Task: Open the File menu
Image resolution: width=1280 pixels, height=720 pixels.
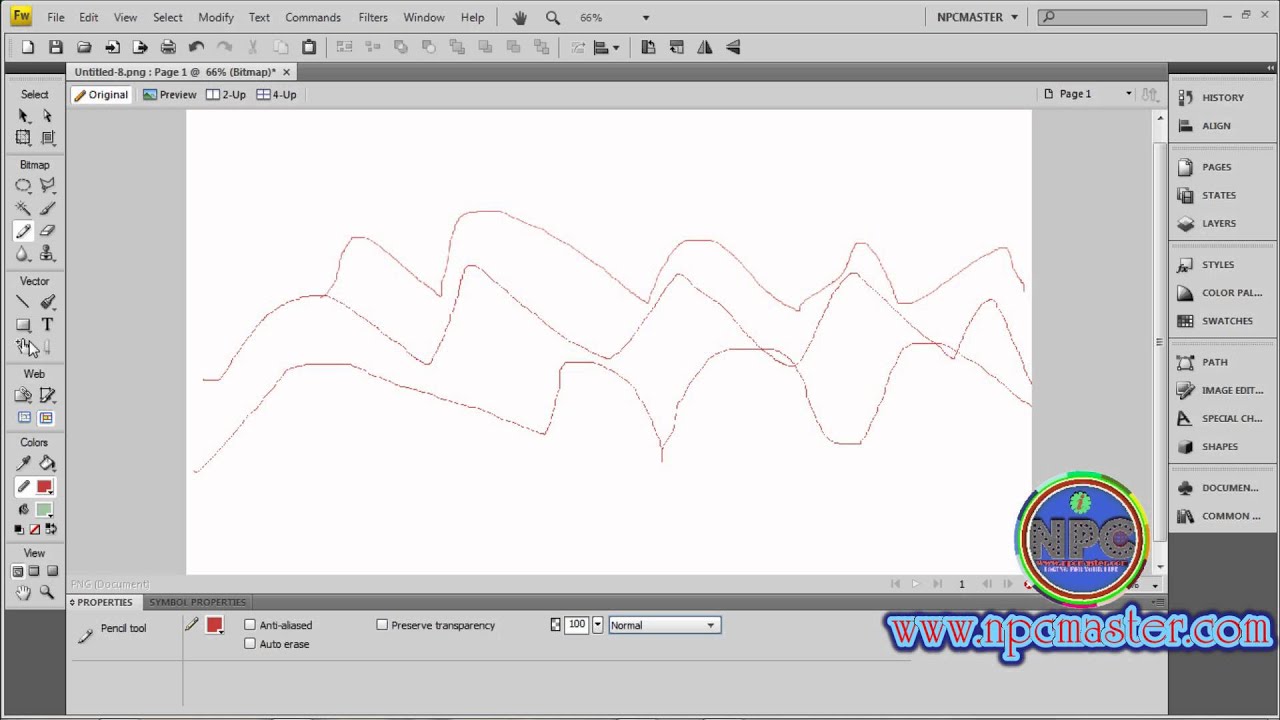Action: 56,17
